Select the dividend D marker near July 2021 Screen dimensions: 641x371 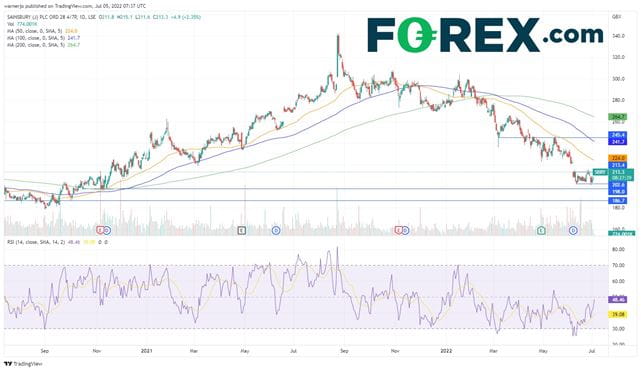pyautogui.click(x=276, y=231)
